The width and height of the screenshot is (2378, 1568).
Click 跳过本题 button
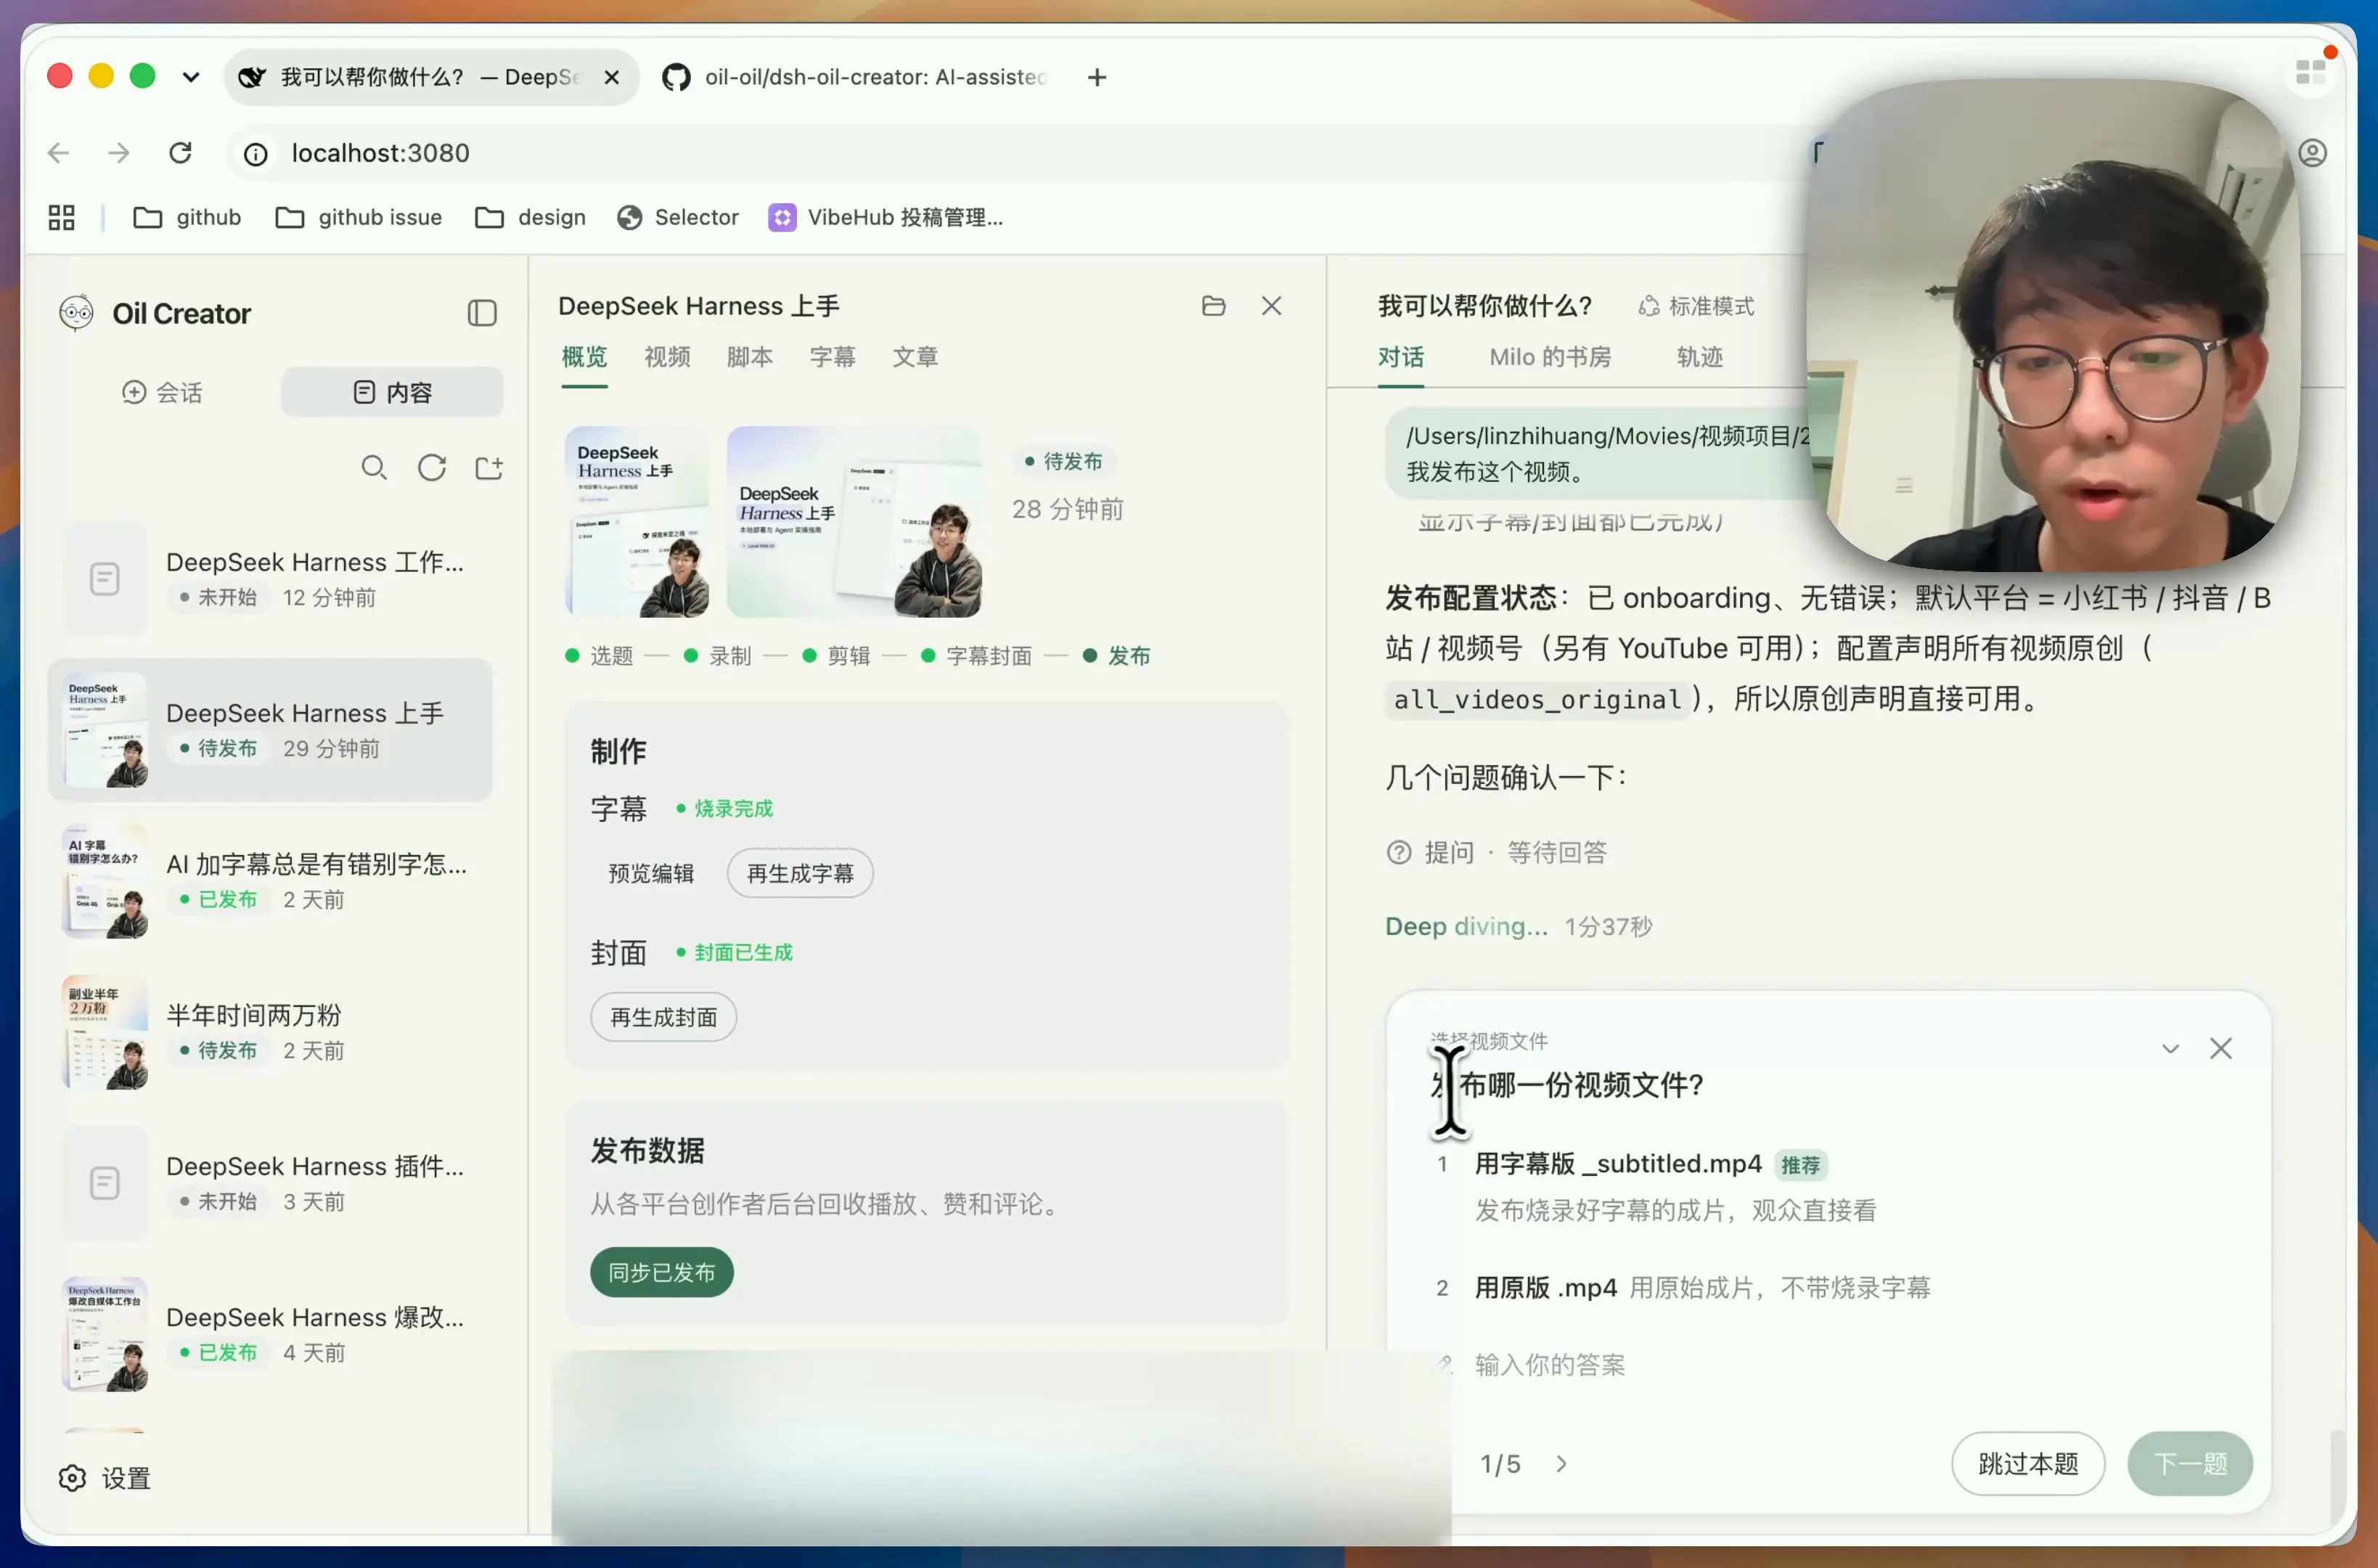coord(2028,1464)
